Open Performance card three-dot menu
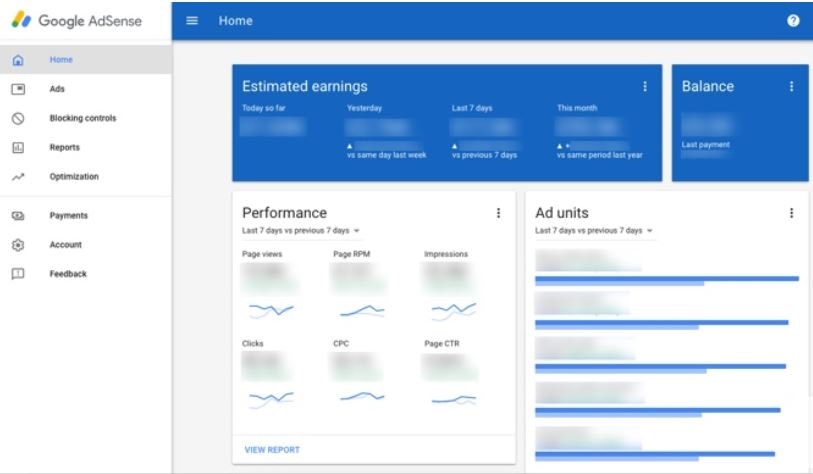813x474 pixels. [498, 213]
